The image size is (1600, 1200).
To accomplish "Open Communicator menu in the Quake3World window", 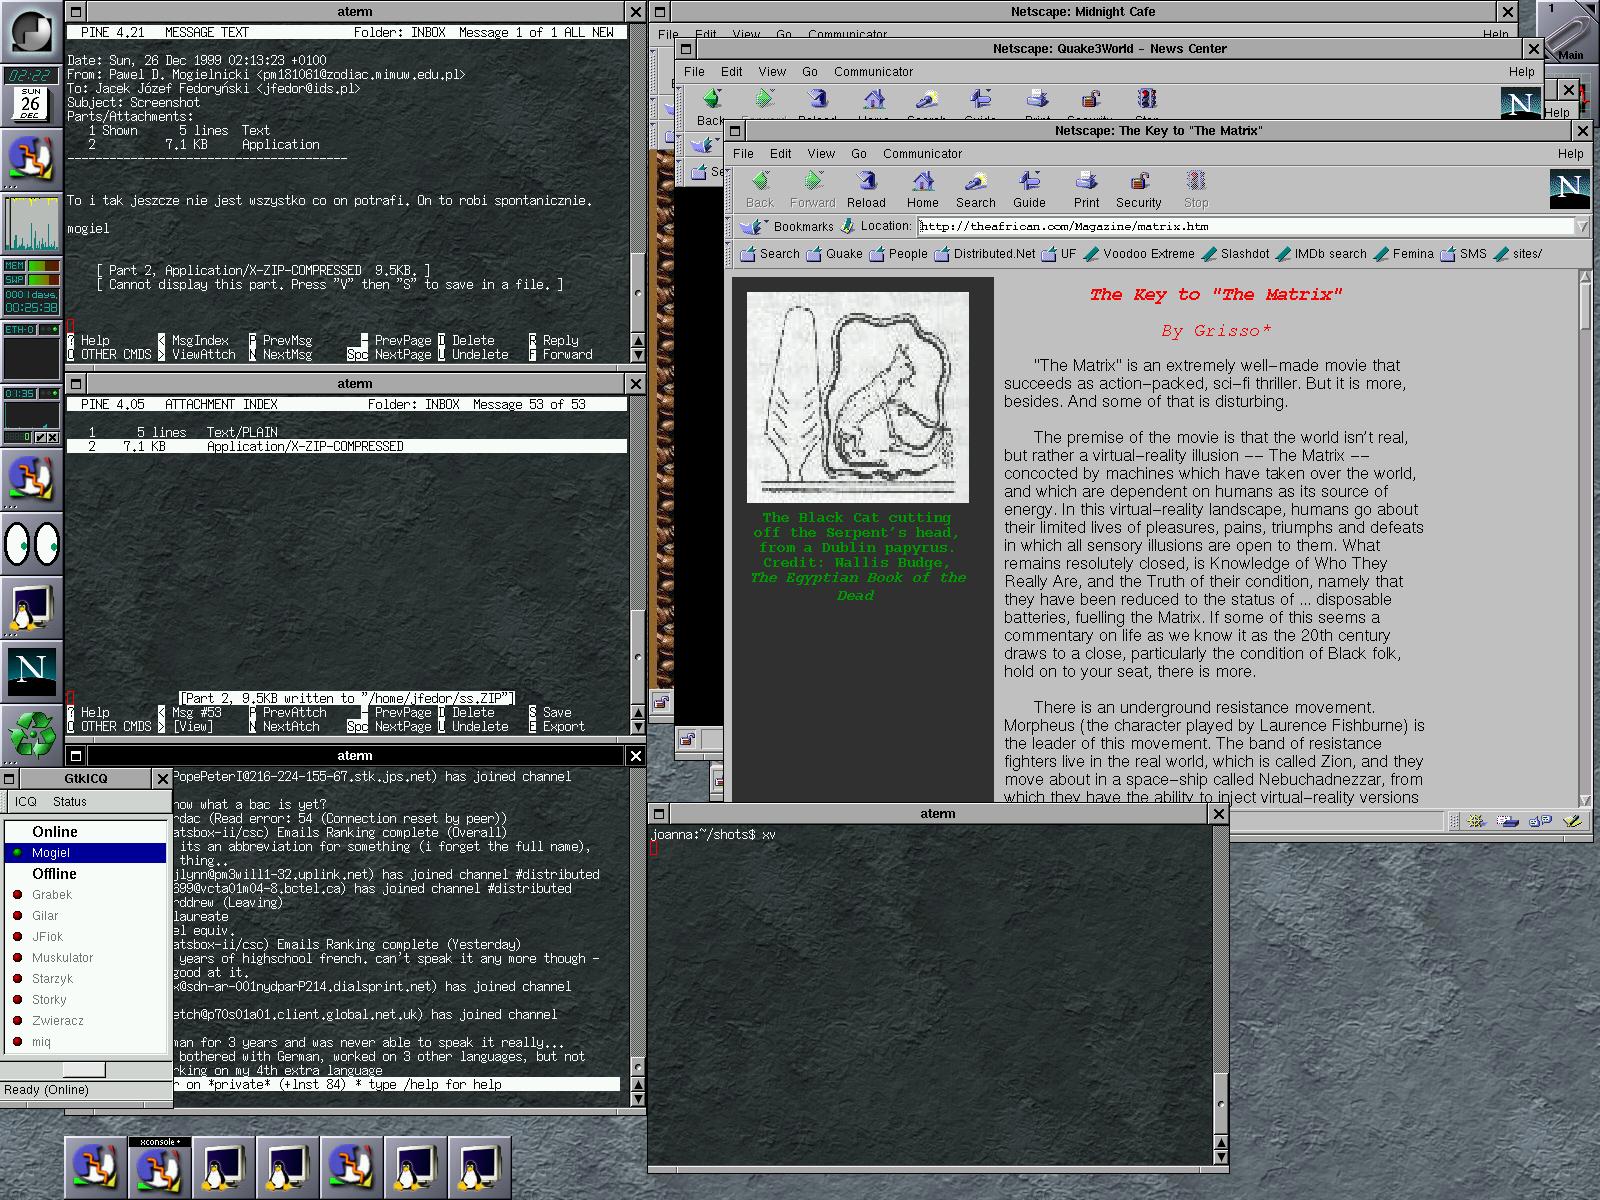I will point(873,72).
